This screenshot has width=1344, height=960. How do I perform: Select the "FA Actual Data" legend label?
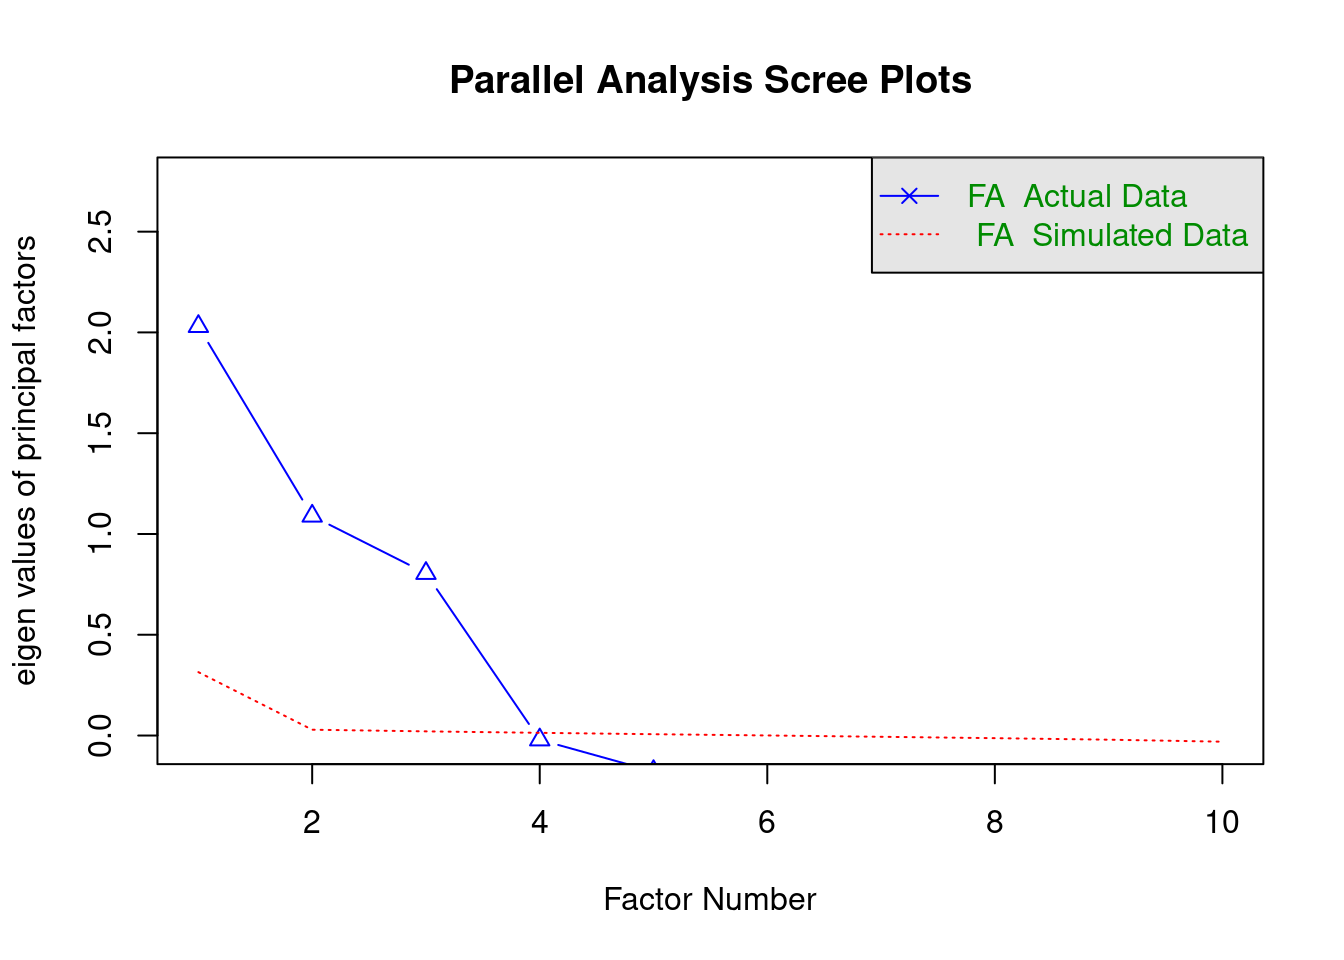[1077, 196]
